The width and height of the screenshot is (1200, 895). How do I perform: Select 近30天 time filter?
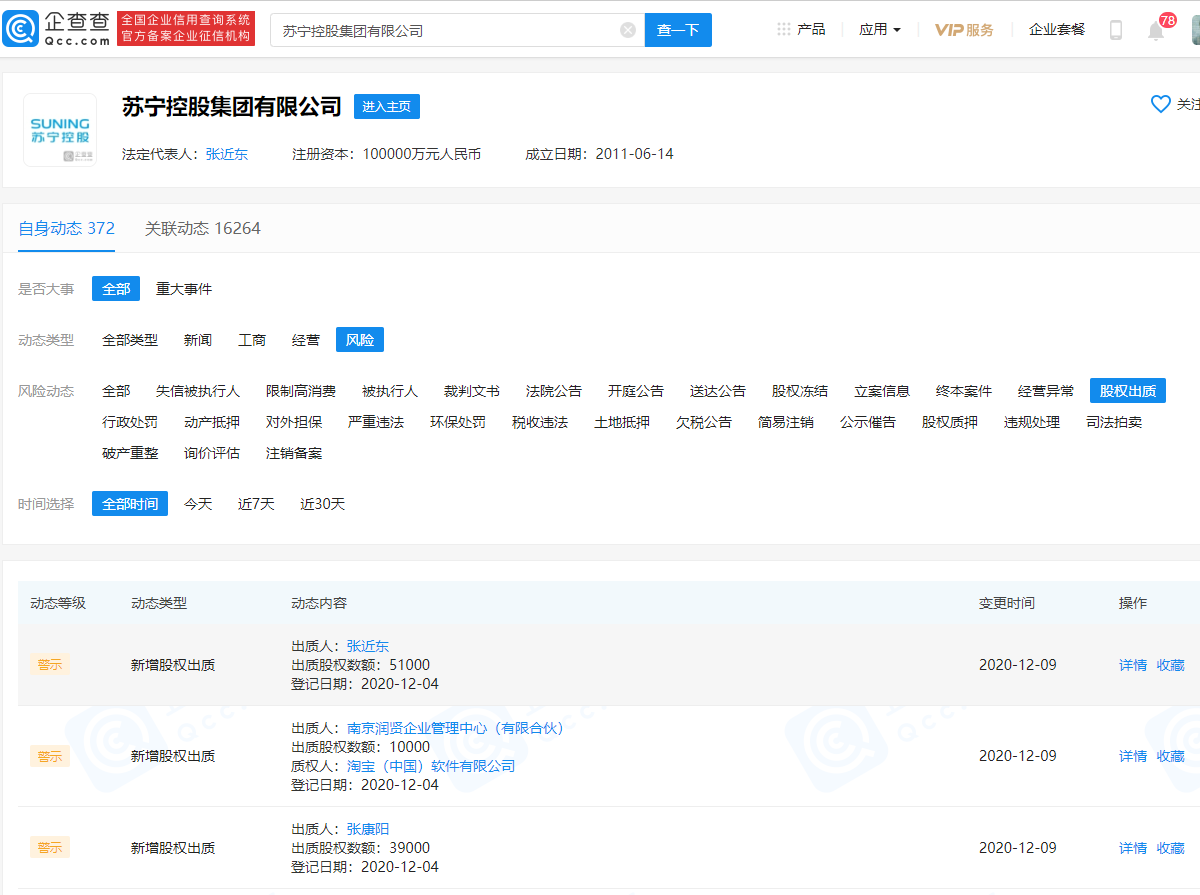(323, 504)
